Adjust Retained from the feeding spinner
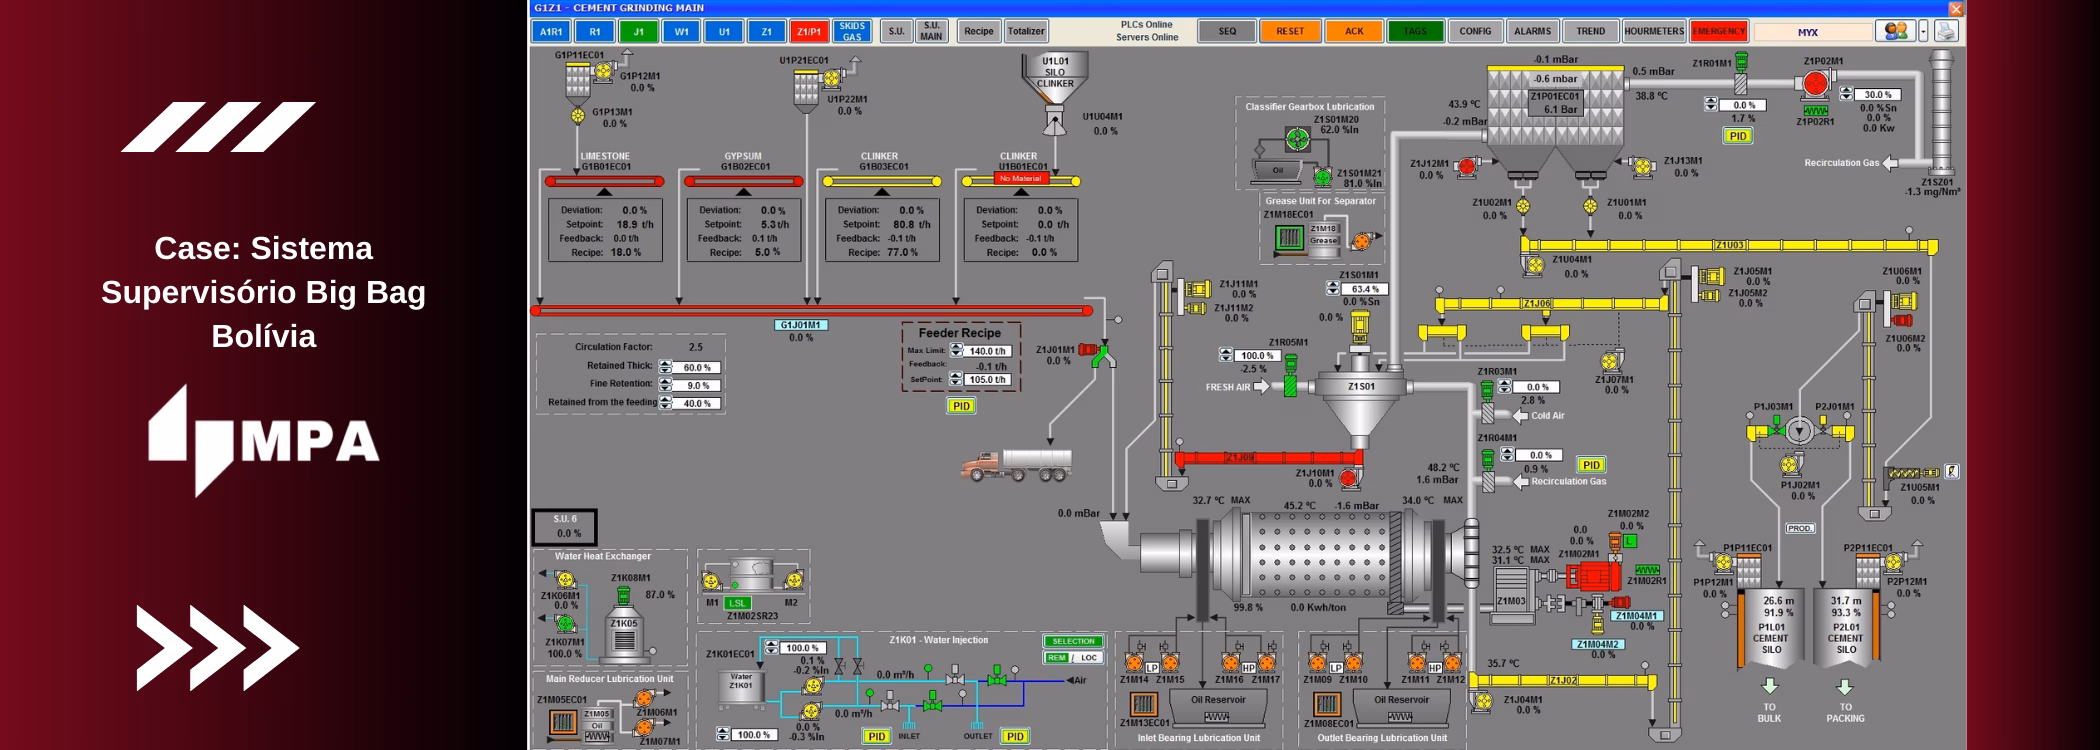 point(666,403)
